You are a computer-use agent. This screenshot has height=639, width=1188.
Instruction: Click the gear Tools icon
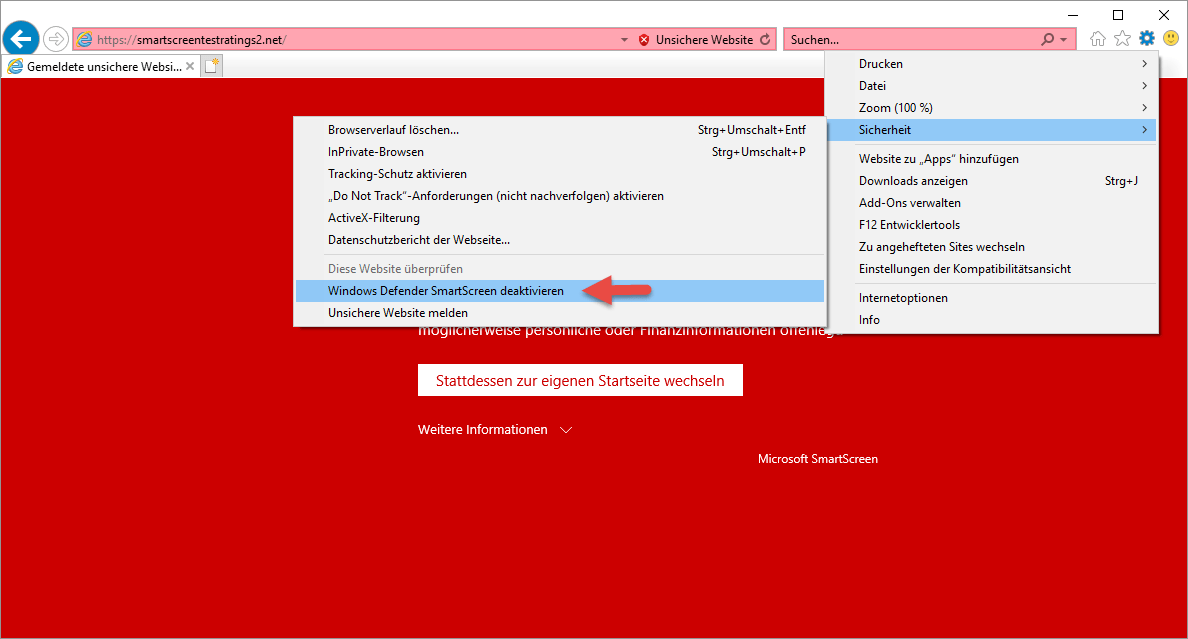(1146, 39)
